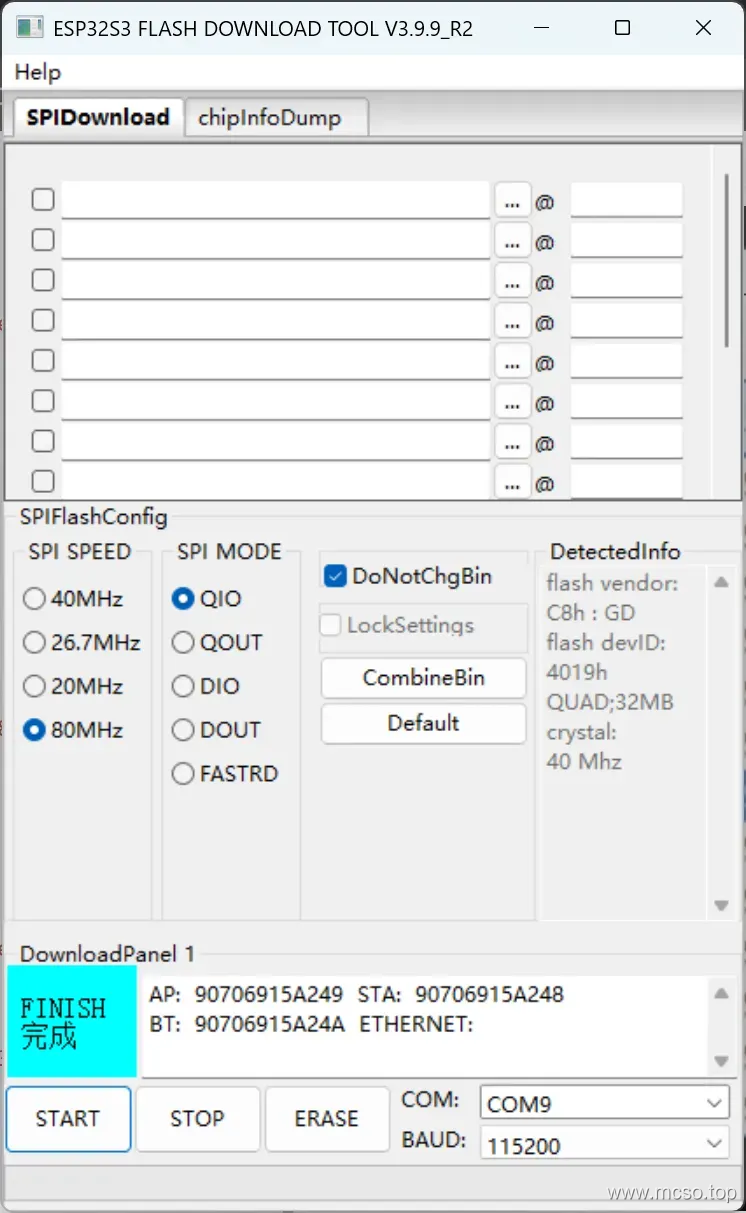This screenshot has width=746, height=1213.
Task: Select 26.7MHz SPI speed
Action: 83,642
